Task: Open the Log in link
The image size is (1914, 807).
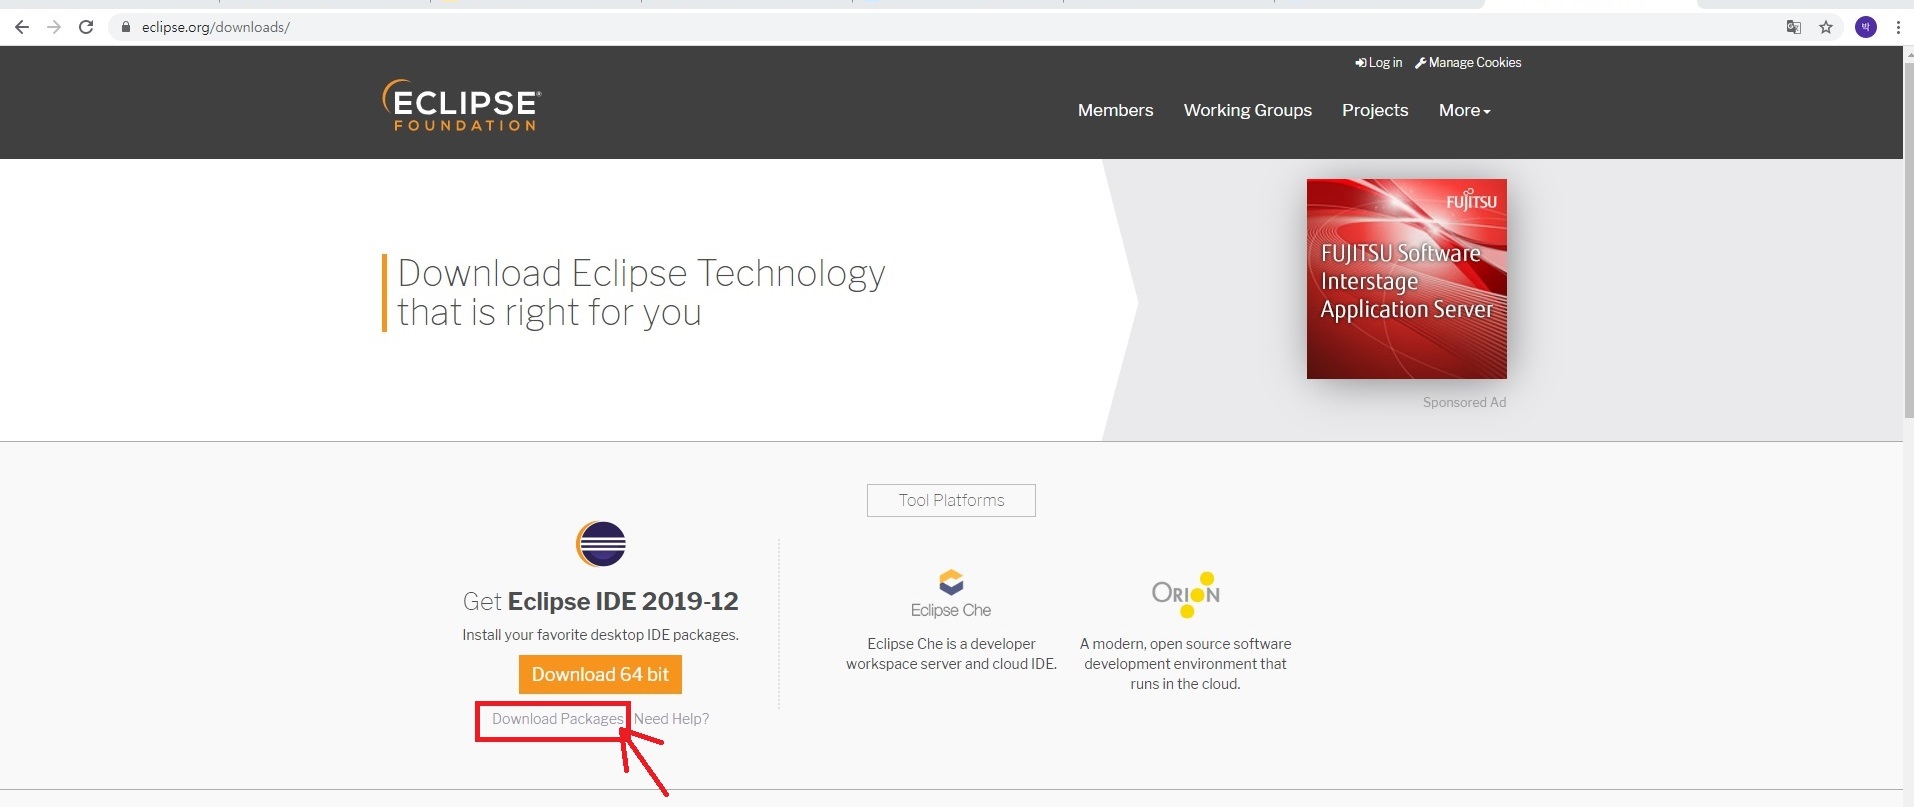Action: click(1379, 62)
